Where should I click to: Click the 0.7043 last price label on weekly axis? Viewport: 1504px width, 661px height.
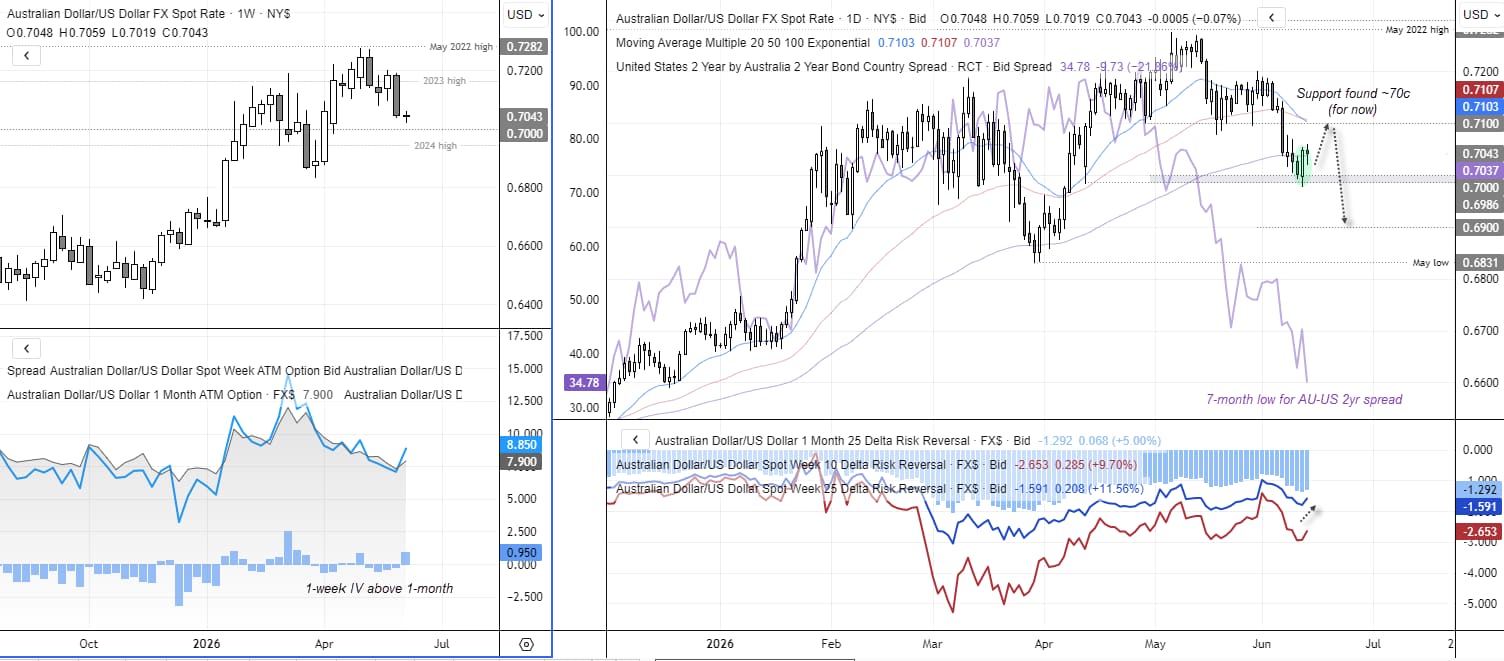tap(525, 117)
